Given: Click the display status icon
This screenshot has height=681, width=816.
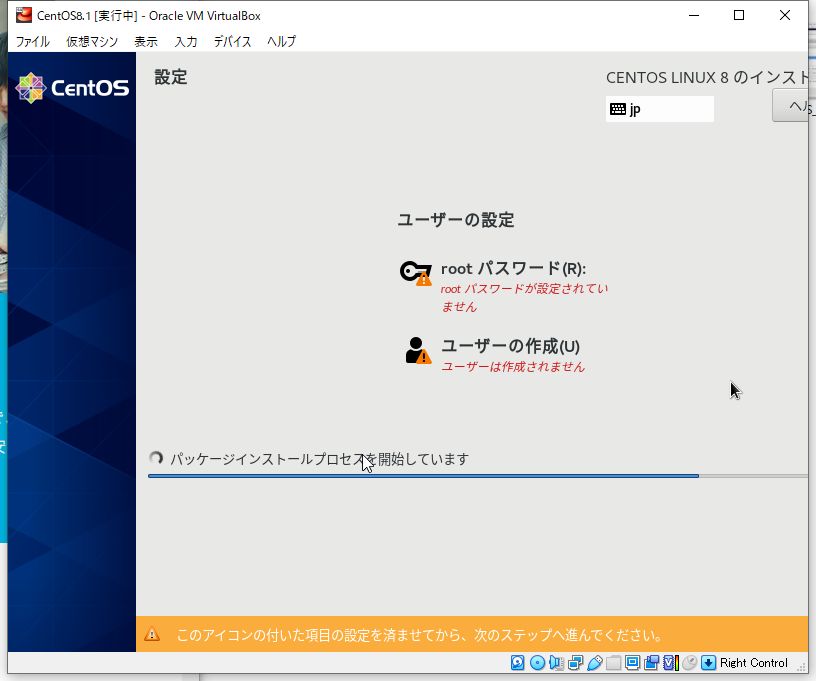Looking at the screenshot, I should click(632, 662).
